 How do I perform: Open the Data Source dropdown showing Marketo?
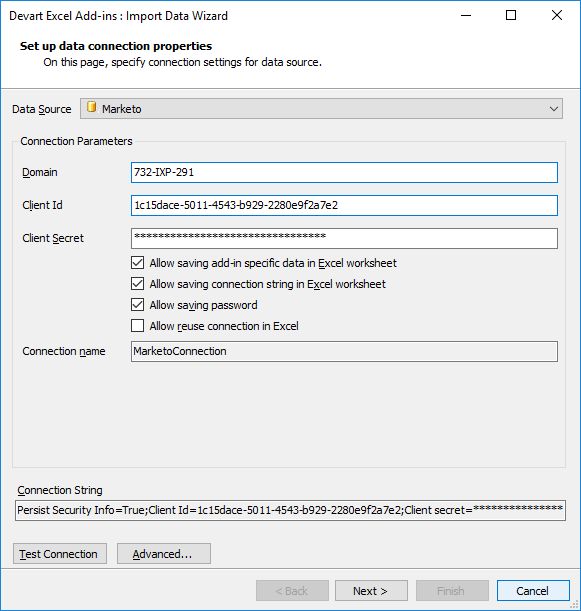point(321,109)
